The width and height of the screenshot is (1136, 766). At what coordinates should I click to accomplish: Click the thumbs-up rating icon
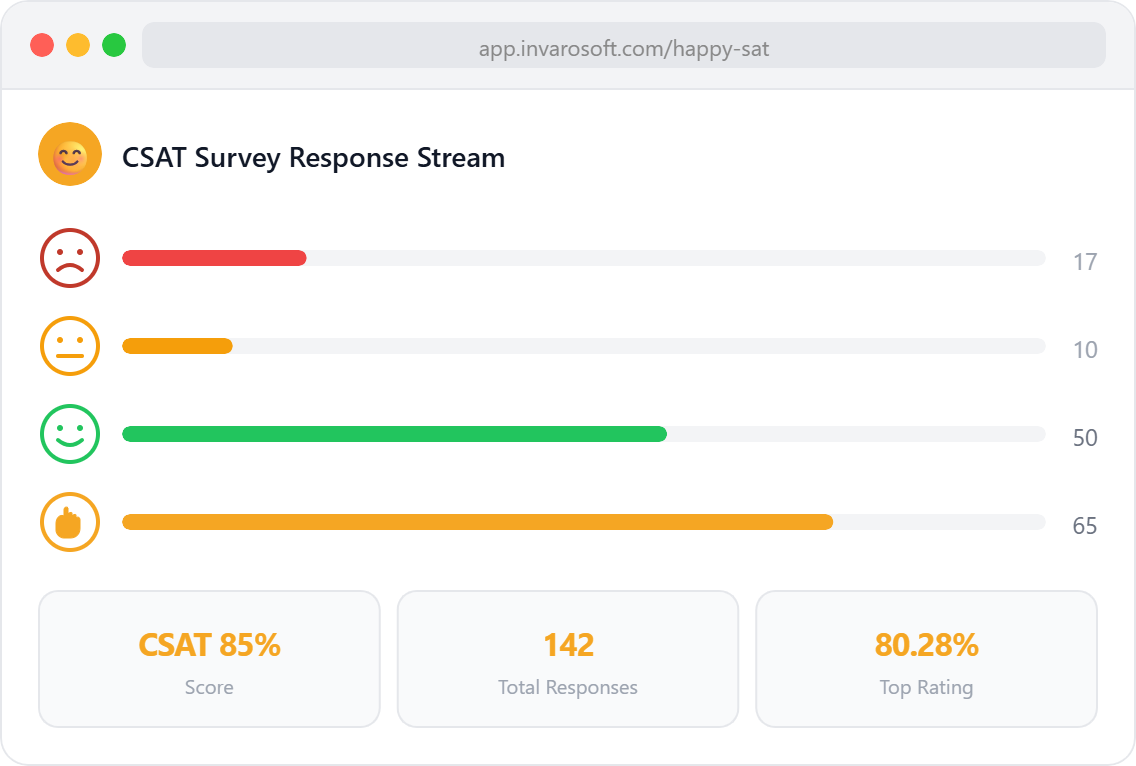coord(70,522)
